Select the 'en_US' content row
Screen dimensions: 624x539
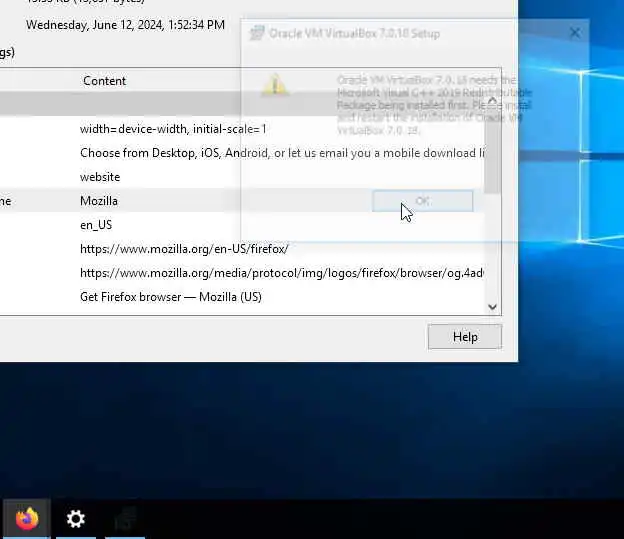(242, 225)
